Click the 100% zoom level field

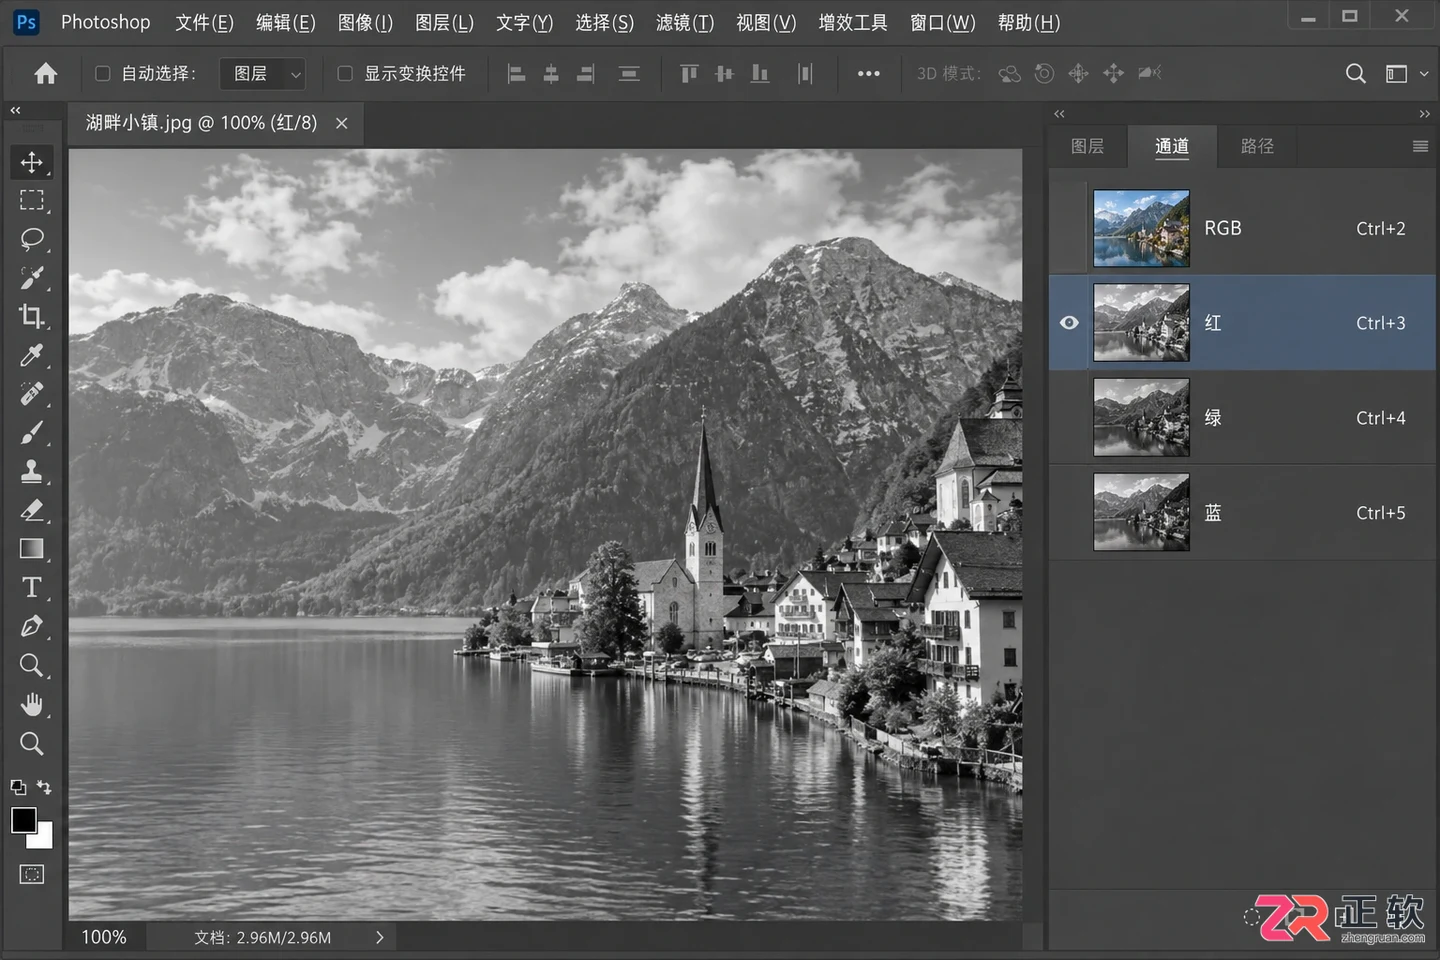pyautogui.click(x=104, y=937)
